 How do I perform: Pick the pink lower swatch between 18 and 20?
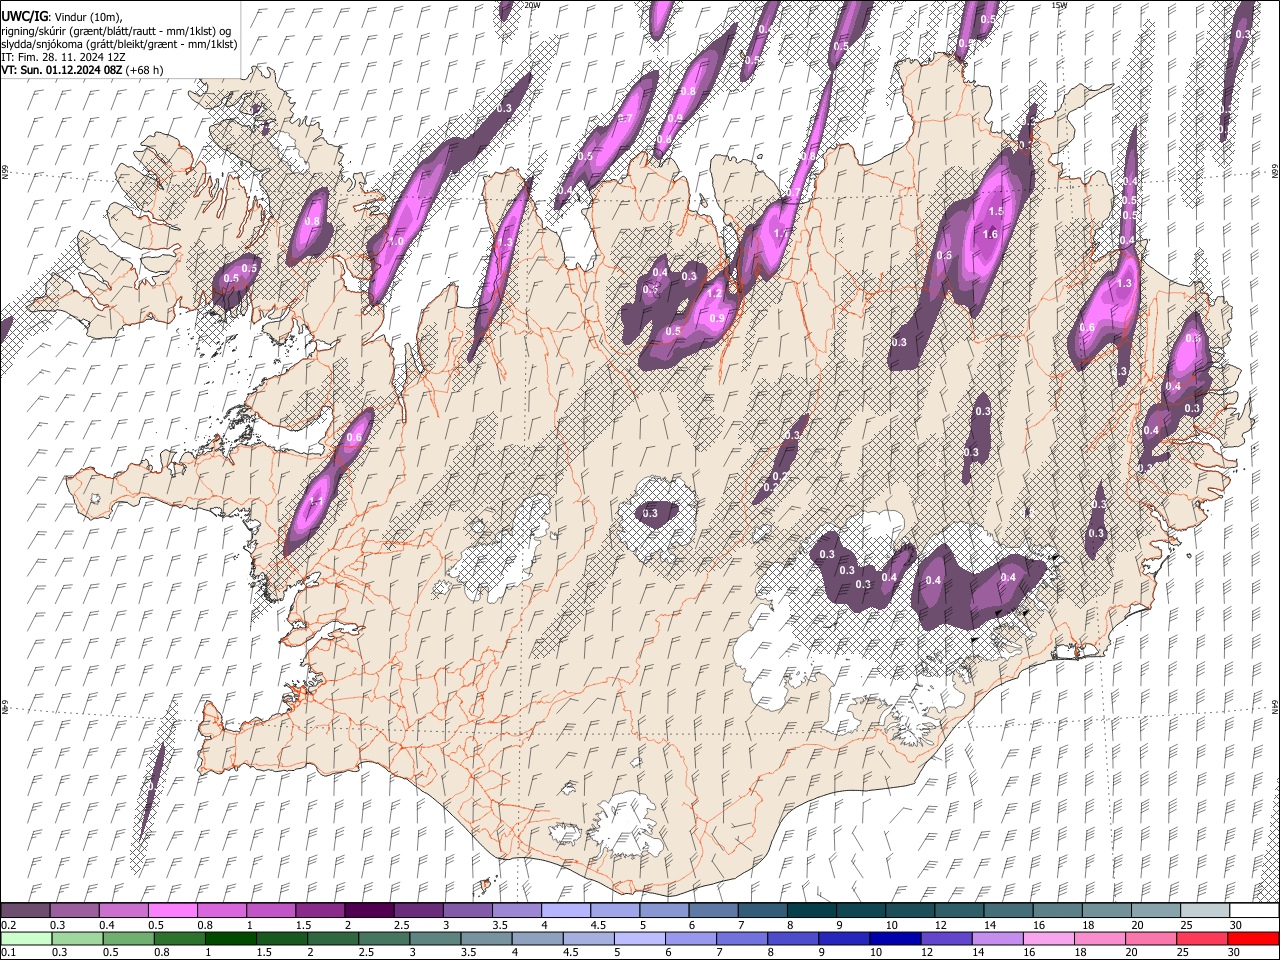pos(1098,938)
